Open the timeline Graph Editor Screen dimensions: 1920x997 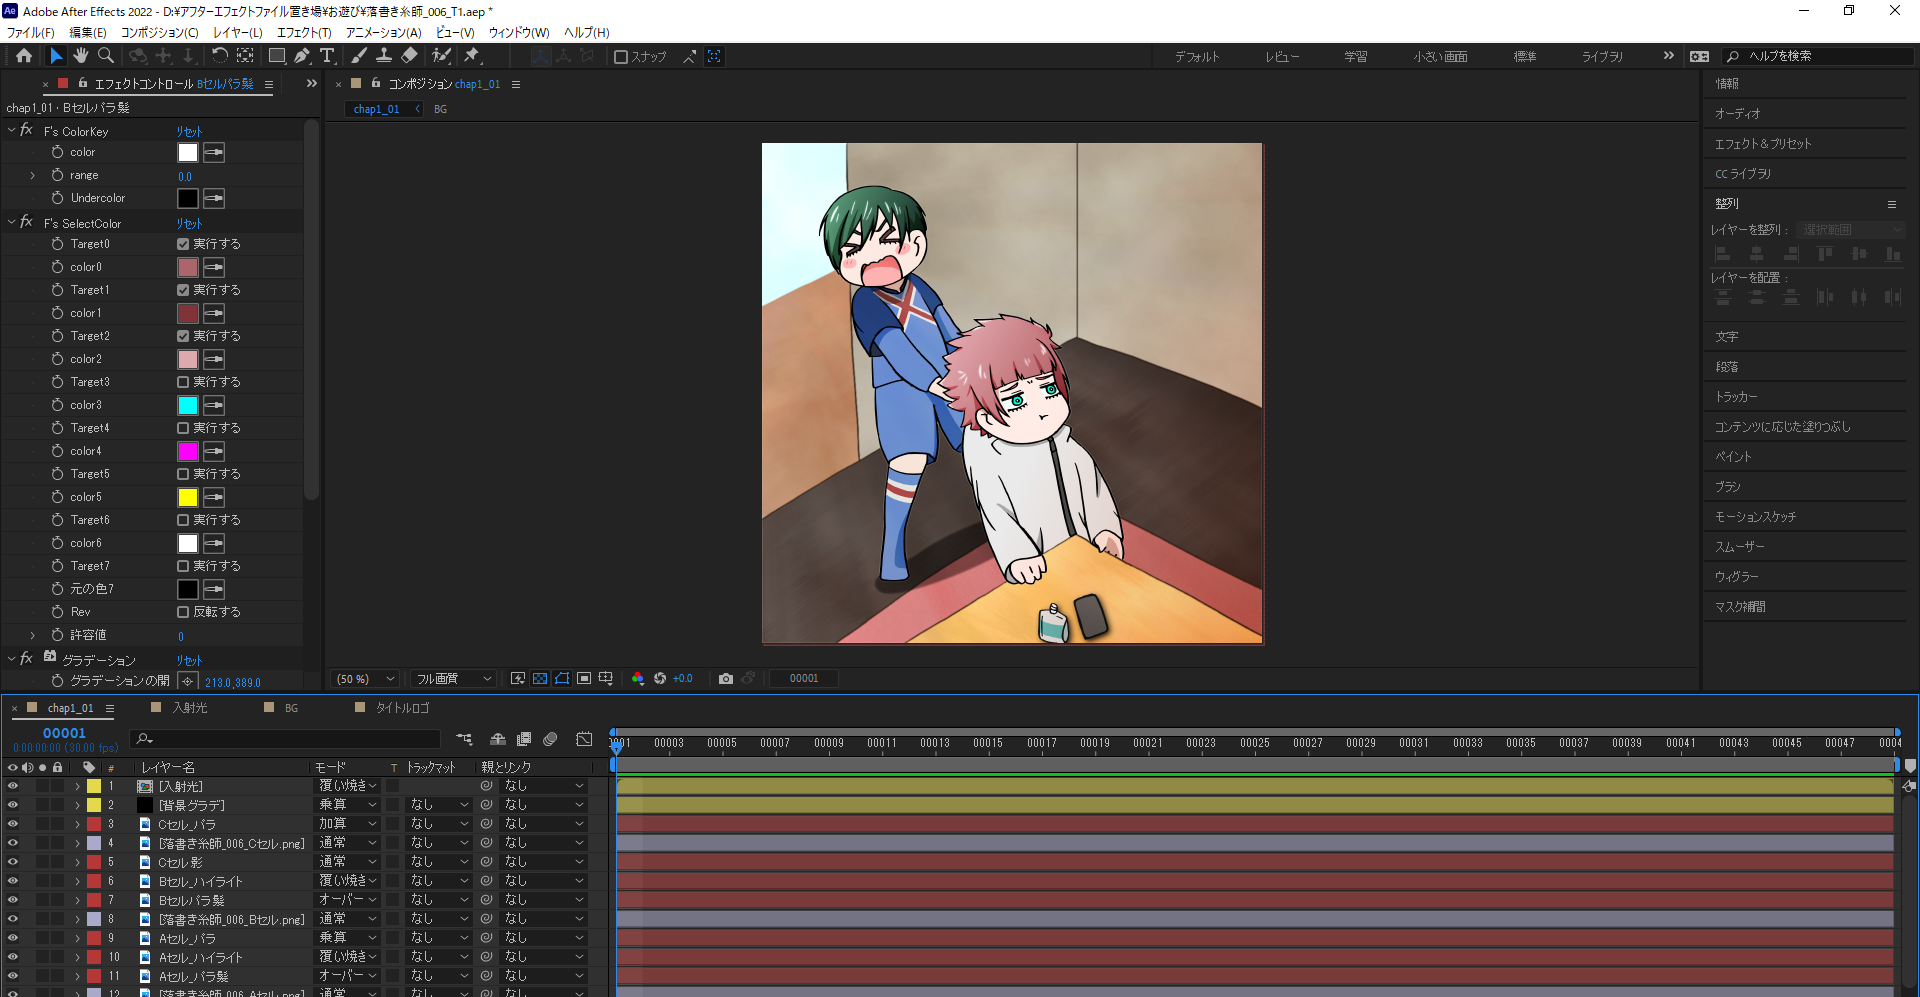coord(584,739)
